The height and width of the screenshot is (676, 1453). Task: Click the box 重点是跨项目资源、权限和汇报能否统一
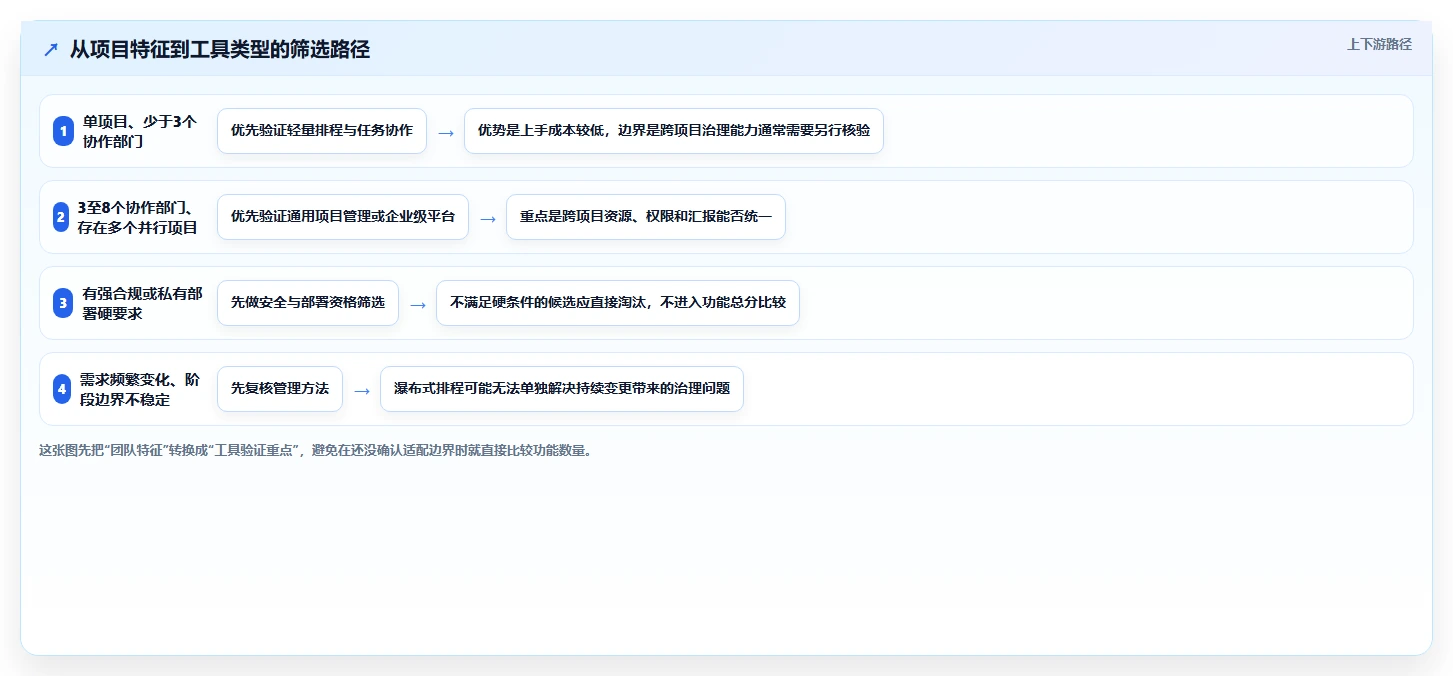tap(646, 217)
